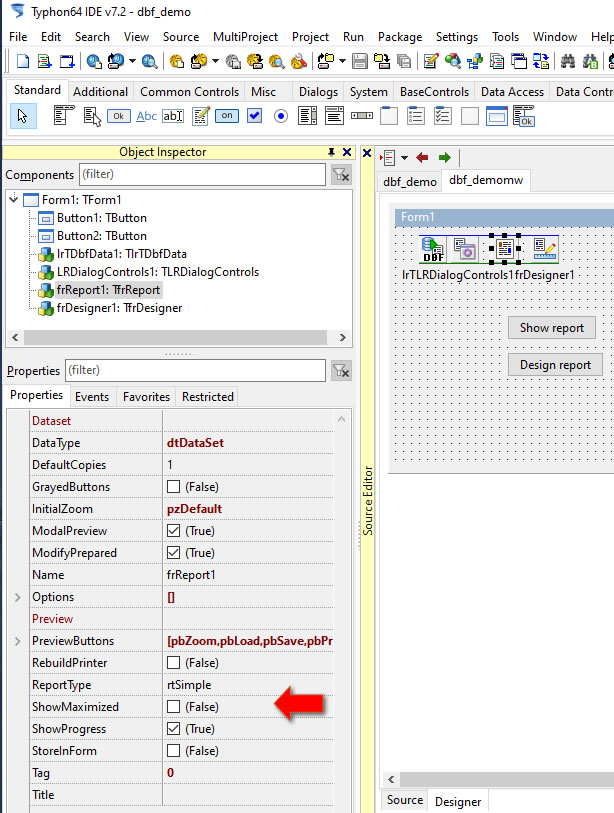Pick the TEdit 'ab' component icon

[173, 116]
